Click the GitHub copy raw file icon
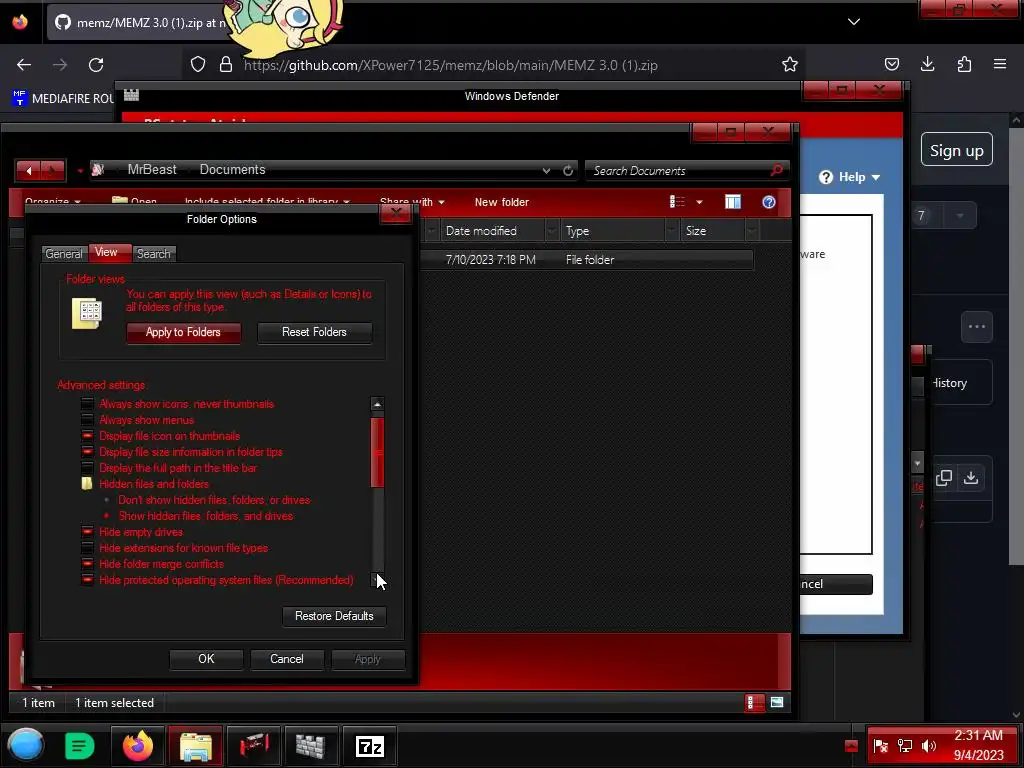The width and height of the screenshot is (1024, 768). click(944, 478)
